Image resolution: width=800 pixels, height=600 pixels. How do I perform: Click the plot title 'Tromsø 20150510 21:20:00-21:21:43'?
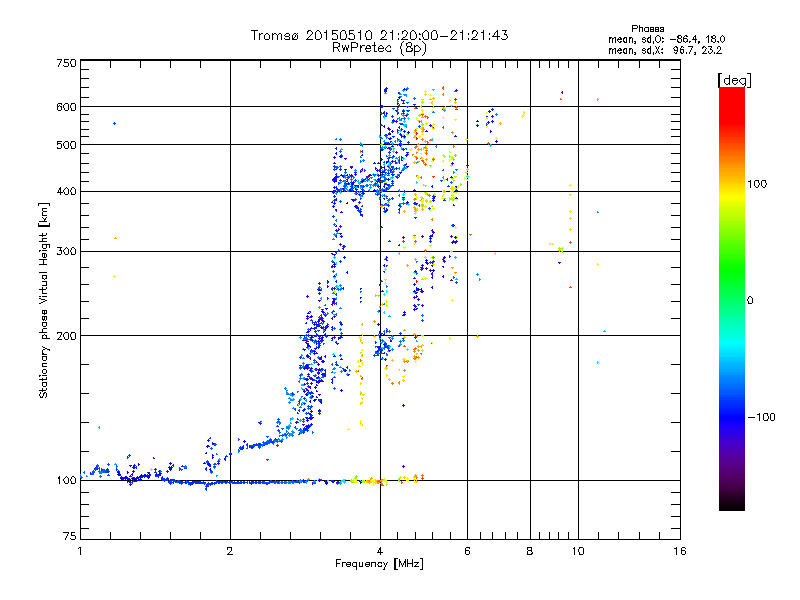pyautogui.click(x=379, y=35)
